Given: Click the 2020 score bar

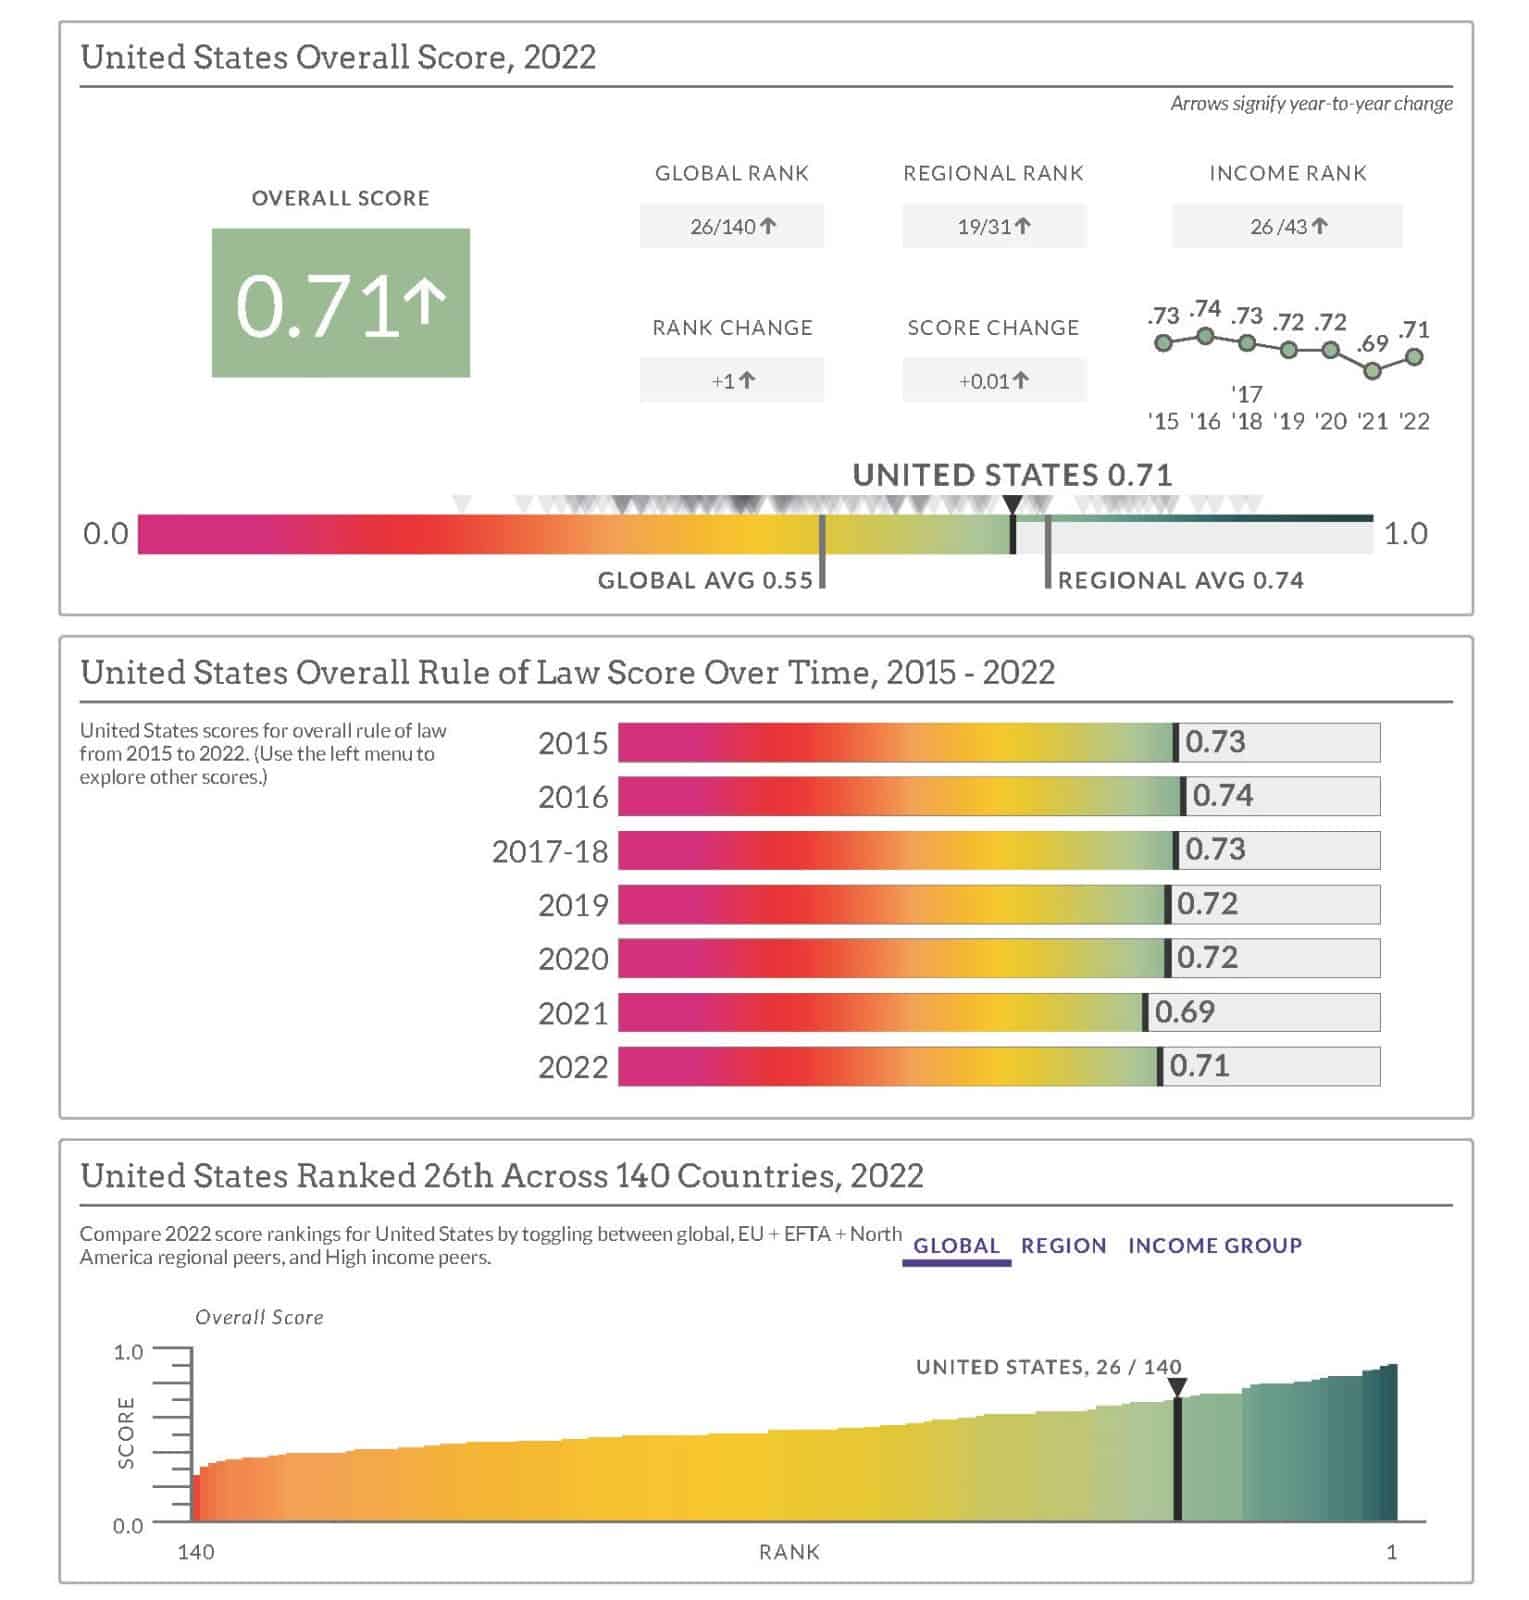Looking at the screenshot, I should pyautogui.click(x=999, y=958).
